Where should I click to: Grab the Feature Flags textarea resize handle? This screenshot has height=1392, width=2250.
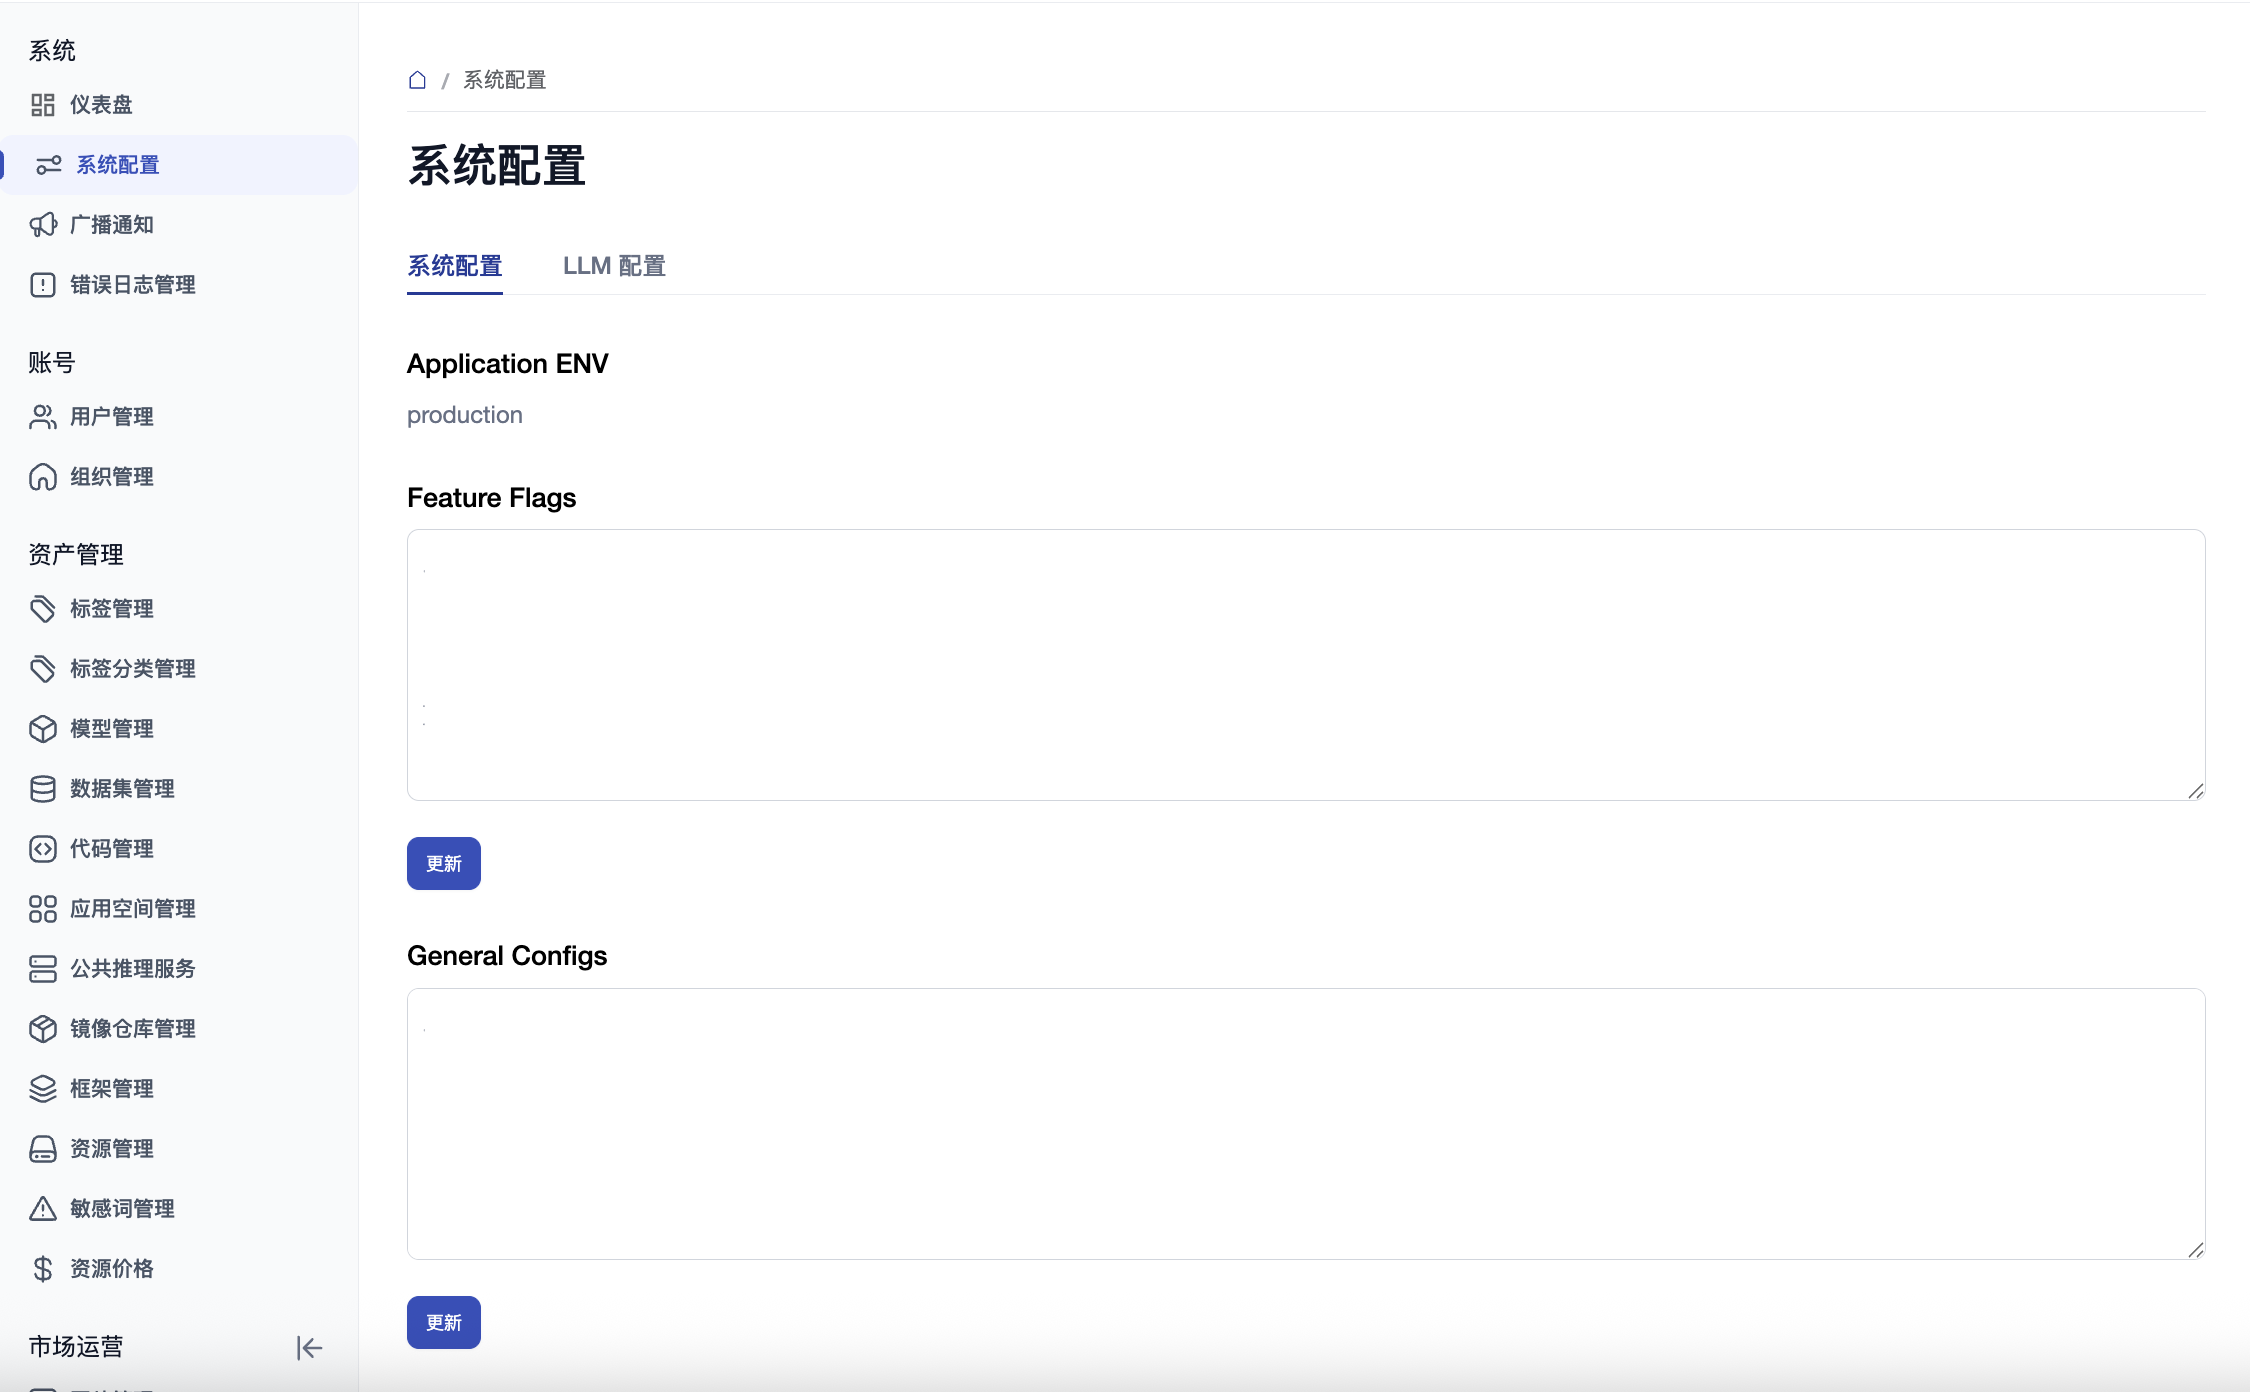coord(2196,791)
